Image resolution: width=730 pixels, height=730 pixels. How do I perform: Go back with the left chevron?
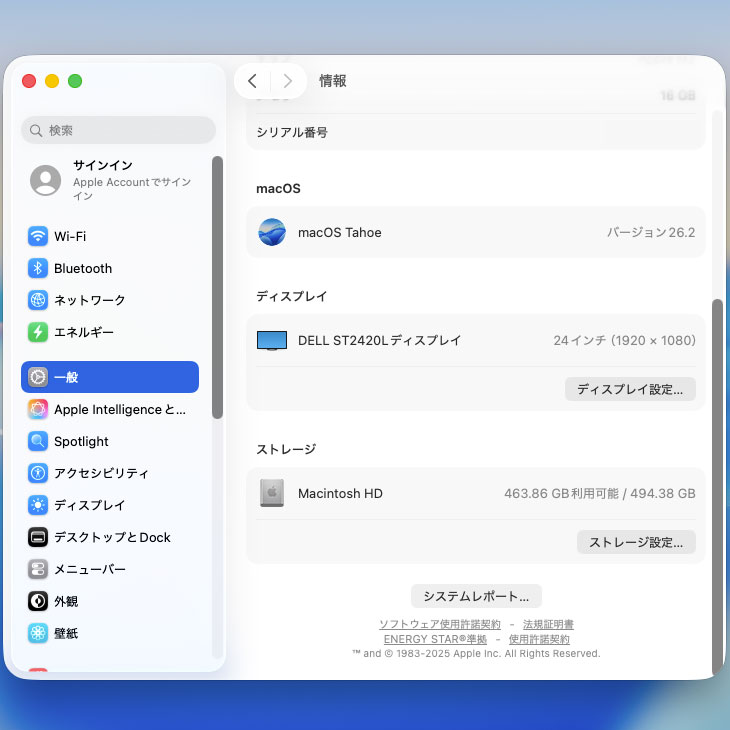coord(252,81)
